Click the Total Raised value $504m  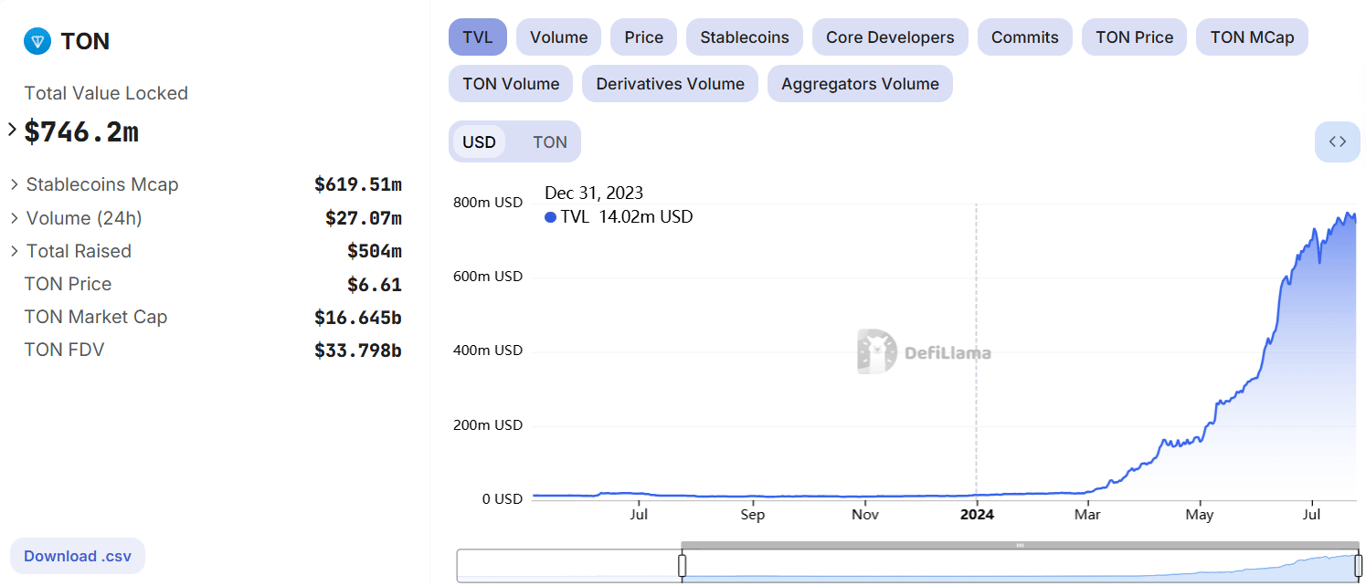click(374, 251)
